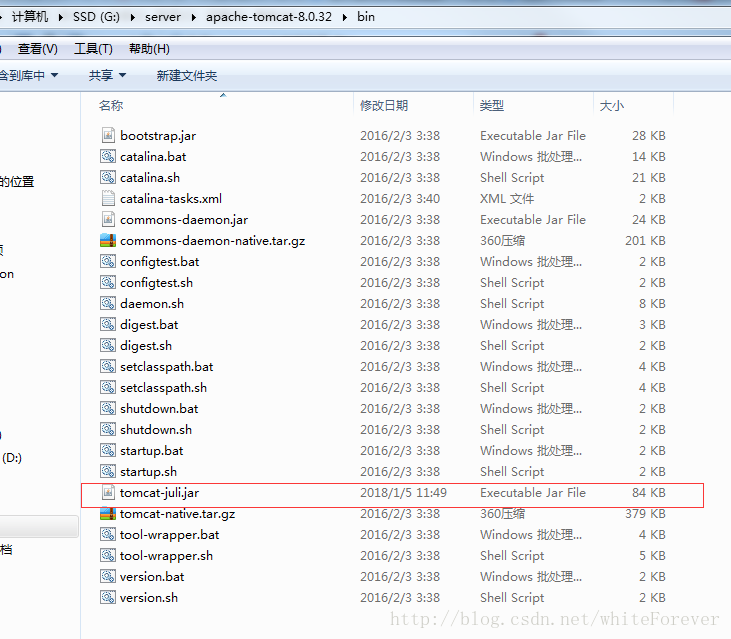Screen dimensions: 731x639
Task: Click the digest.sh file icon
Action: click(x=108, y=345)
